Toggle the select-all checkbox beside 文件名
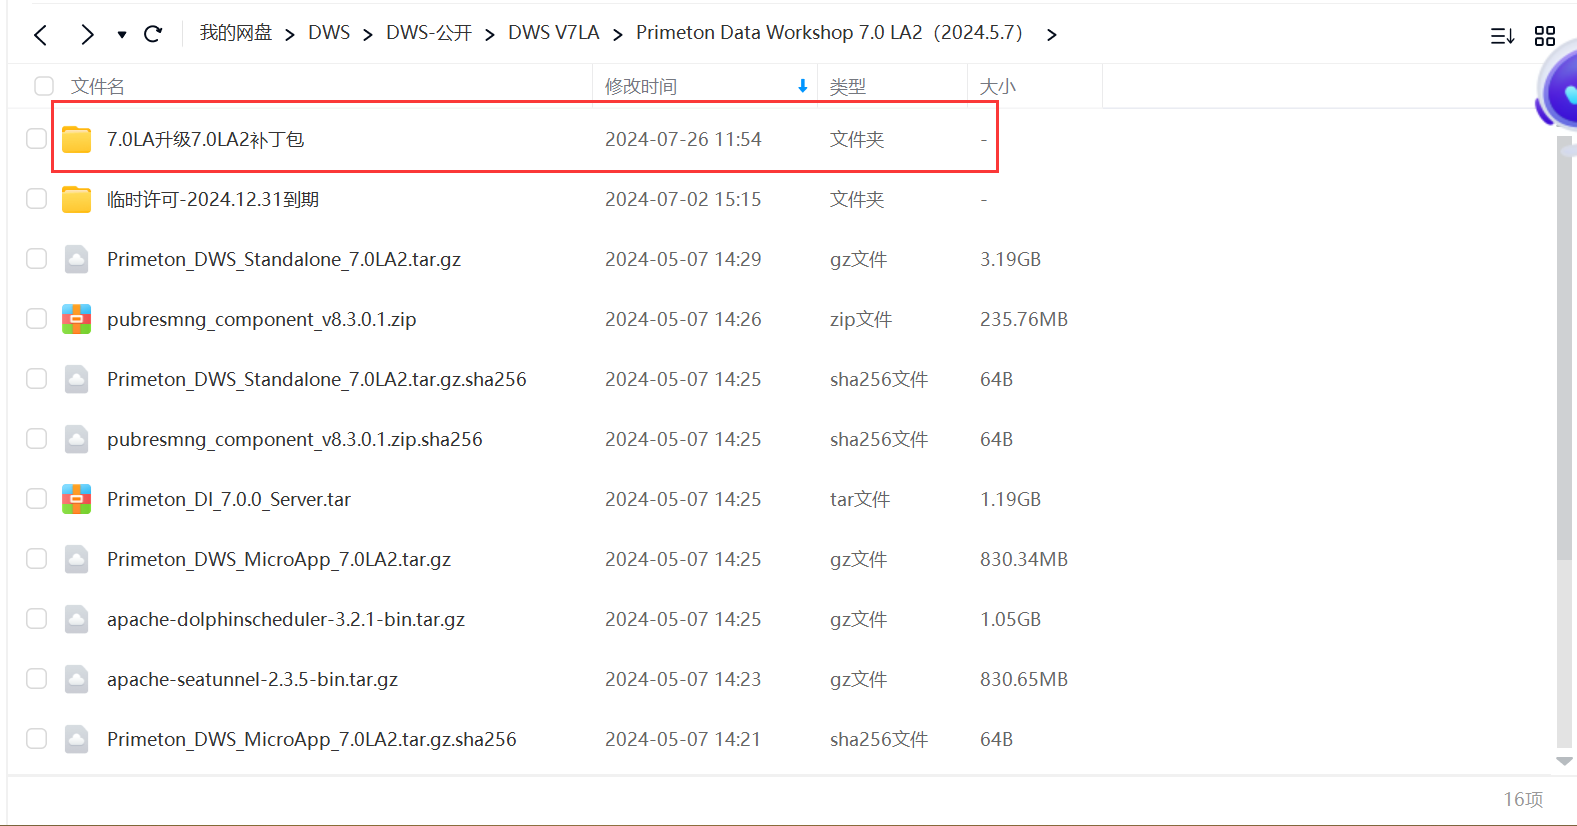This screenshot has height=826, width=1577. click(44, 86)
